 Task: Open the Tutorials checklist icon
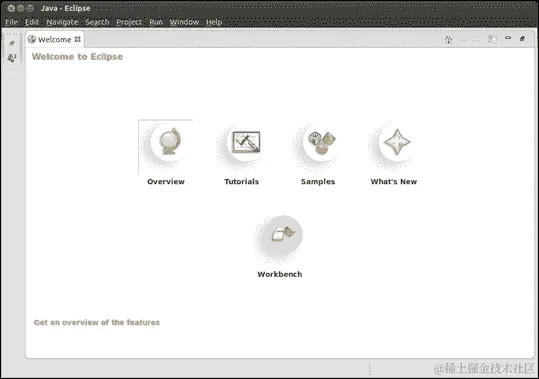(246, 142)
